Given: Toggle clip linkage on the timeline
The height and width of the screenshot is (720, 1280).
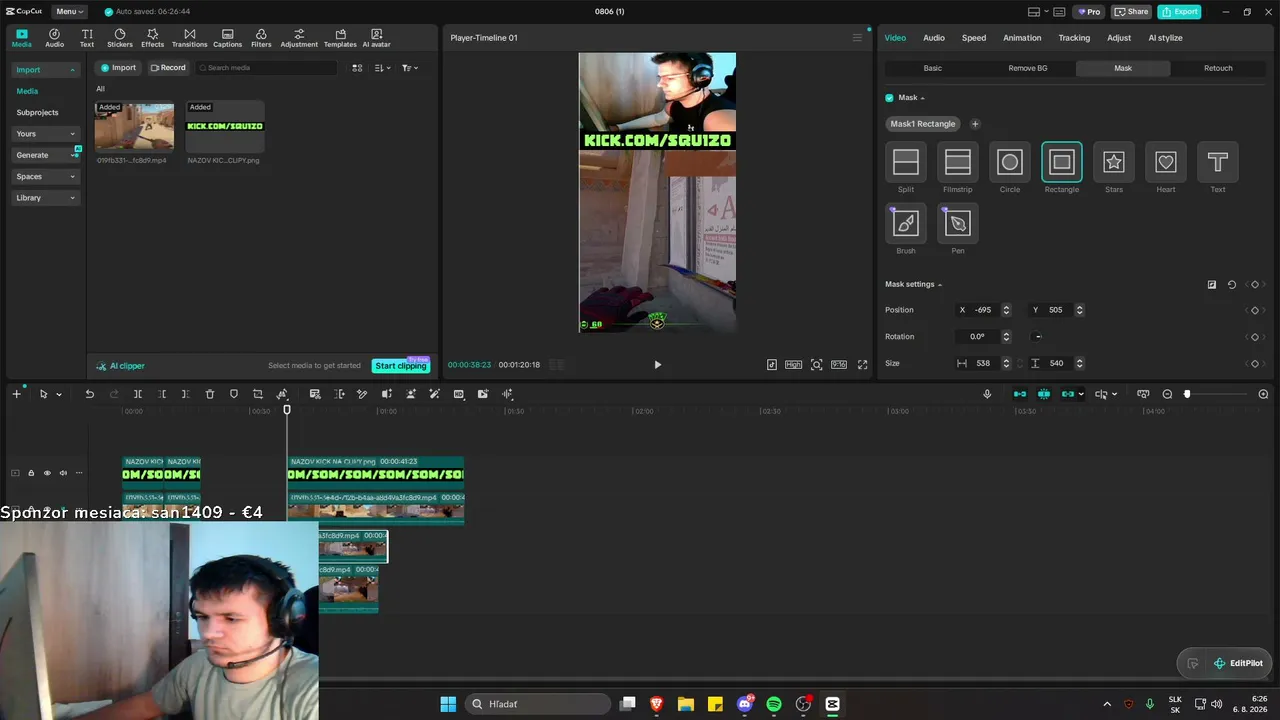Looking at the screenshot, I should coord(1068,394).
